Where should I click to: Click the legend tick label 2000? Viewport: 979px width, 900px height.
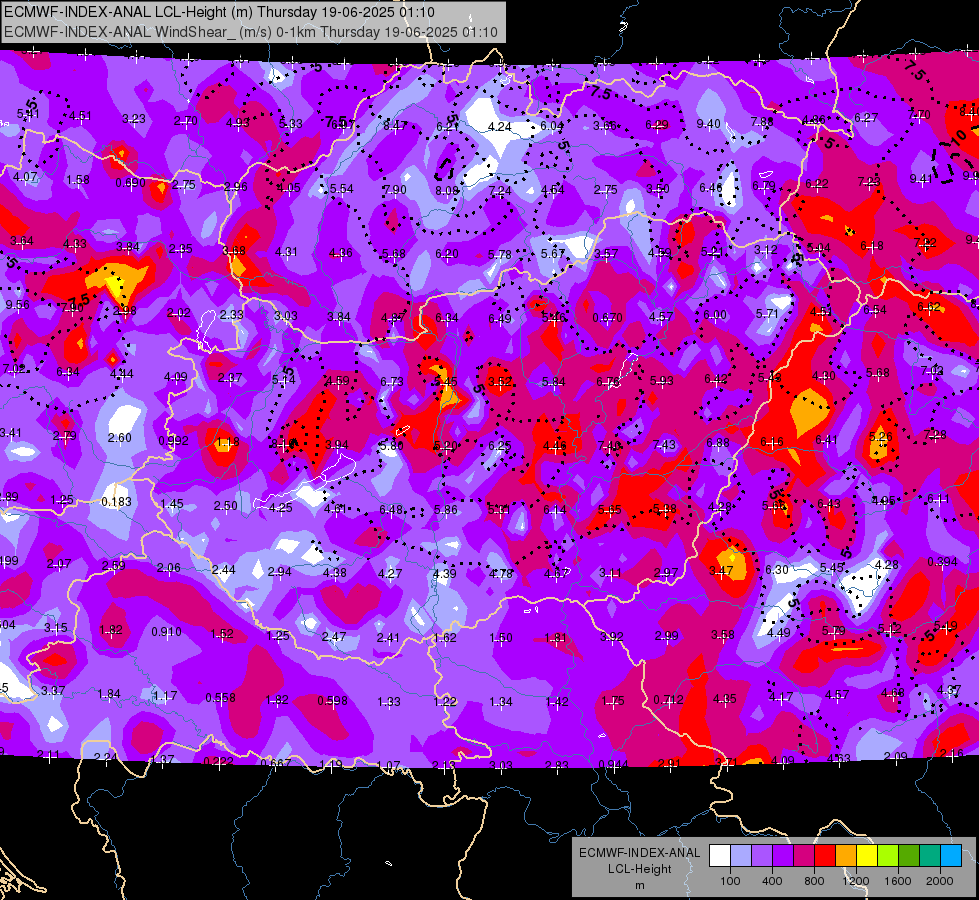coord(940,881)
